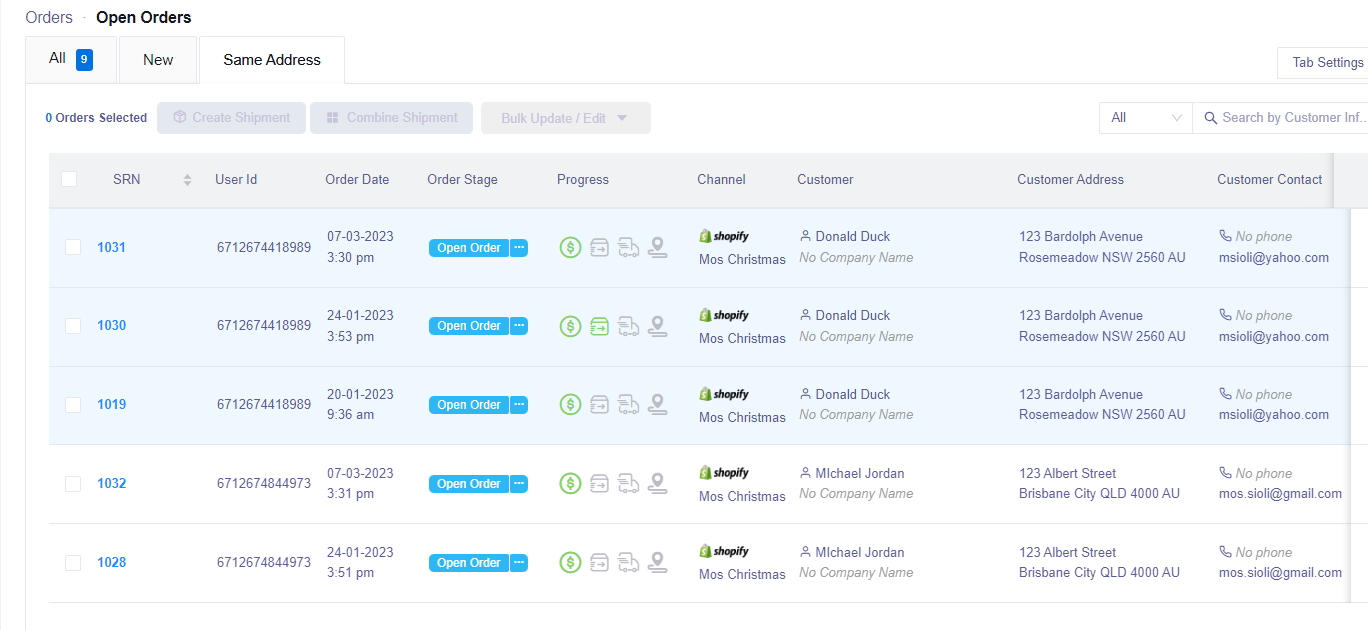
Task: Click the magnifier icon in the customer search box
Action: 1211,118
